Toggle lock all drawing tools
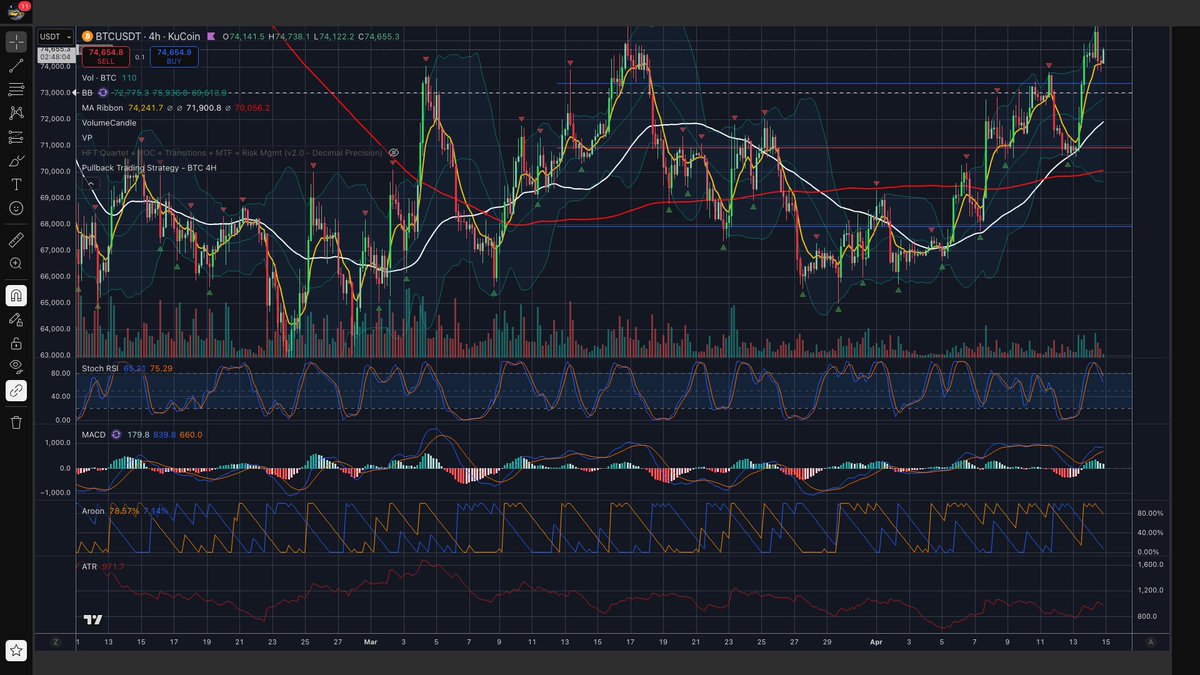The image size is (1200, 675). coord(16,343)
